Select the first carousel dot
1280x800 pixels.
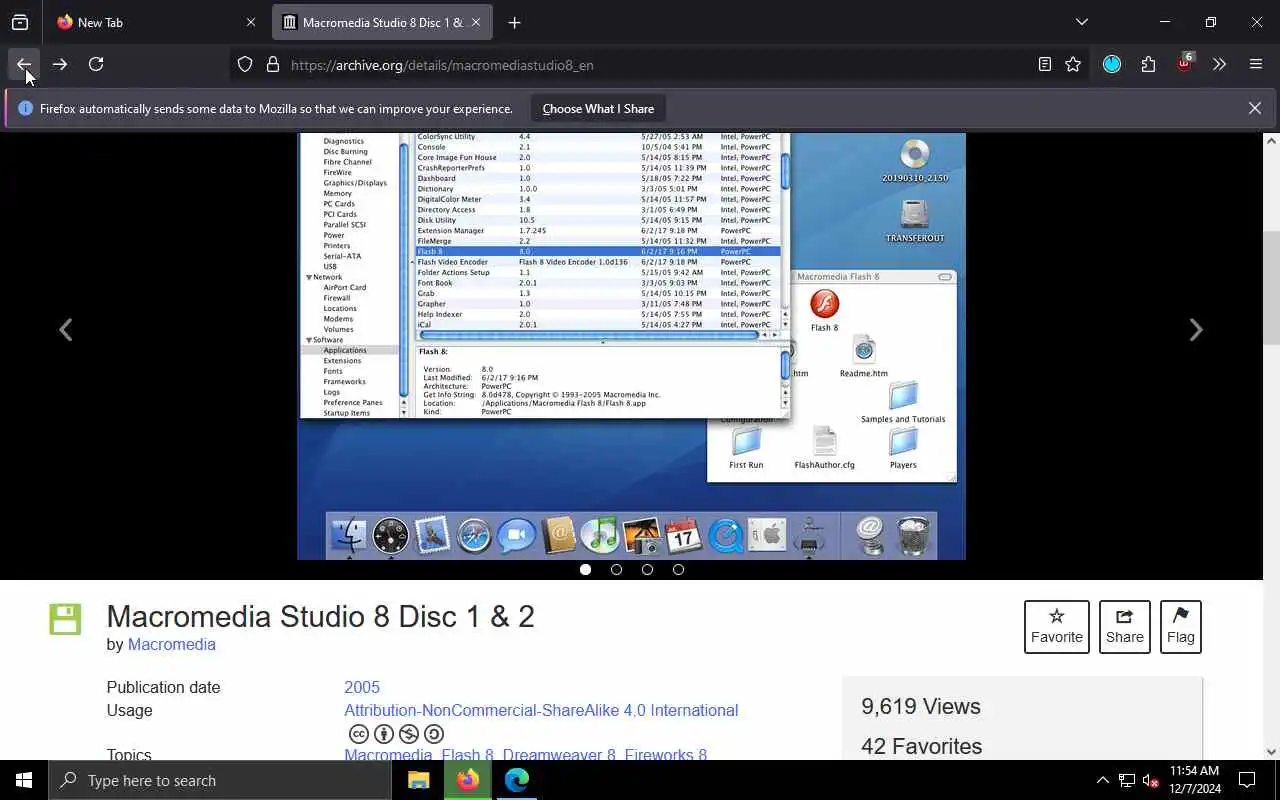tap(585, 569)
